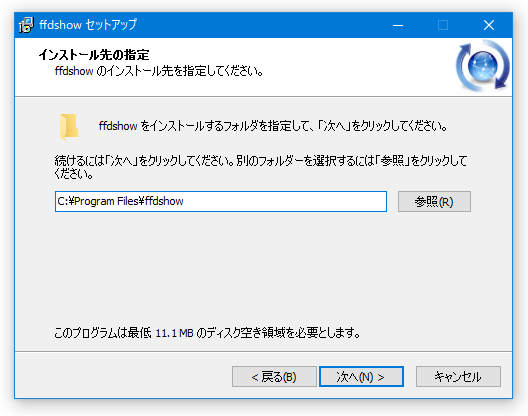Viewport: 528px width, 416px height.
Task: Click the 'ffdshow セットアップ' title text
Action: [88, 25]
